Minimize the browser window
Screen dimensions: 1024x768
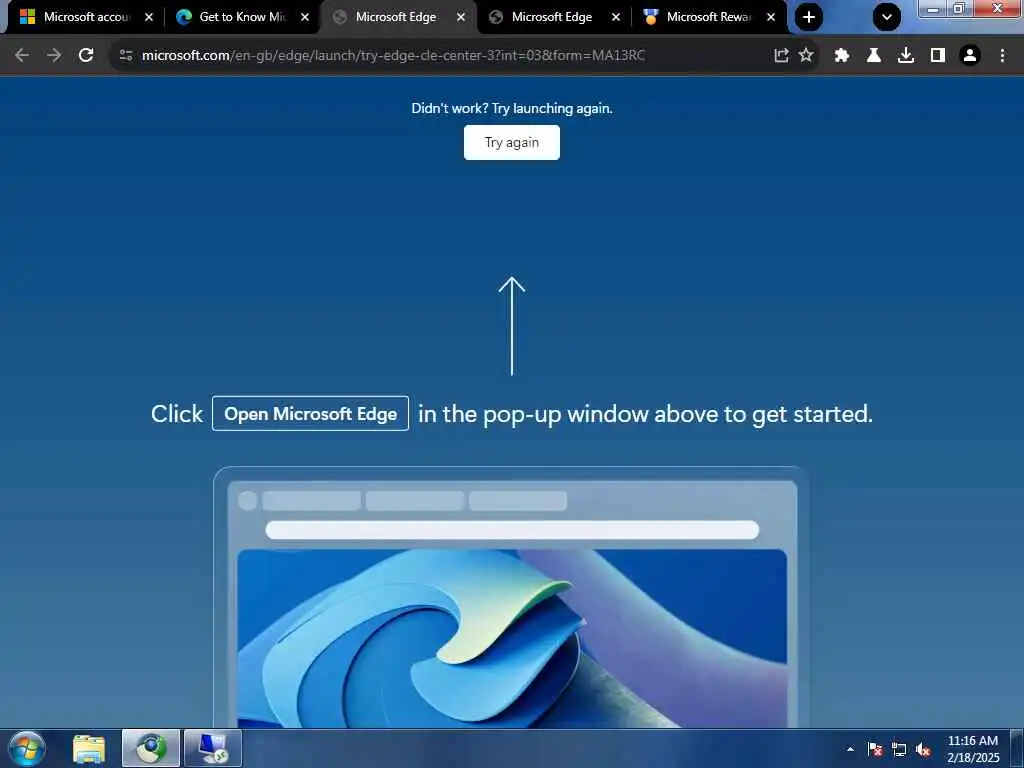click(933, 8)
